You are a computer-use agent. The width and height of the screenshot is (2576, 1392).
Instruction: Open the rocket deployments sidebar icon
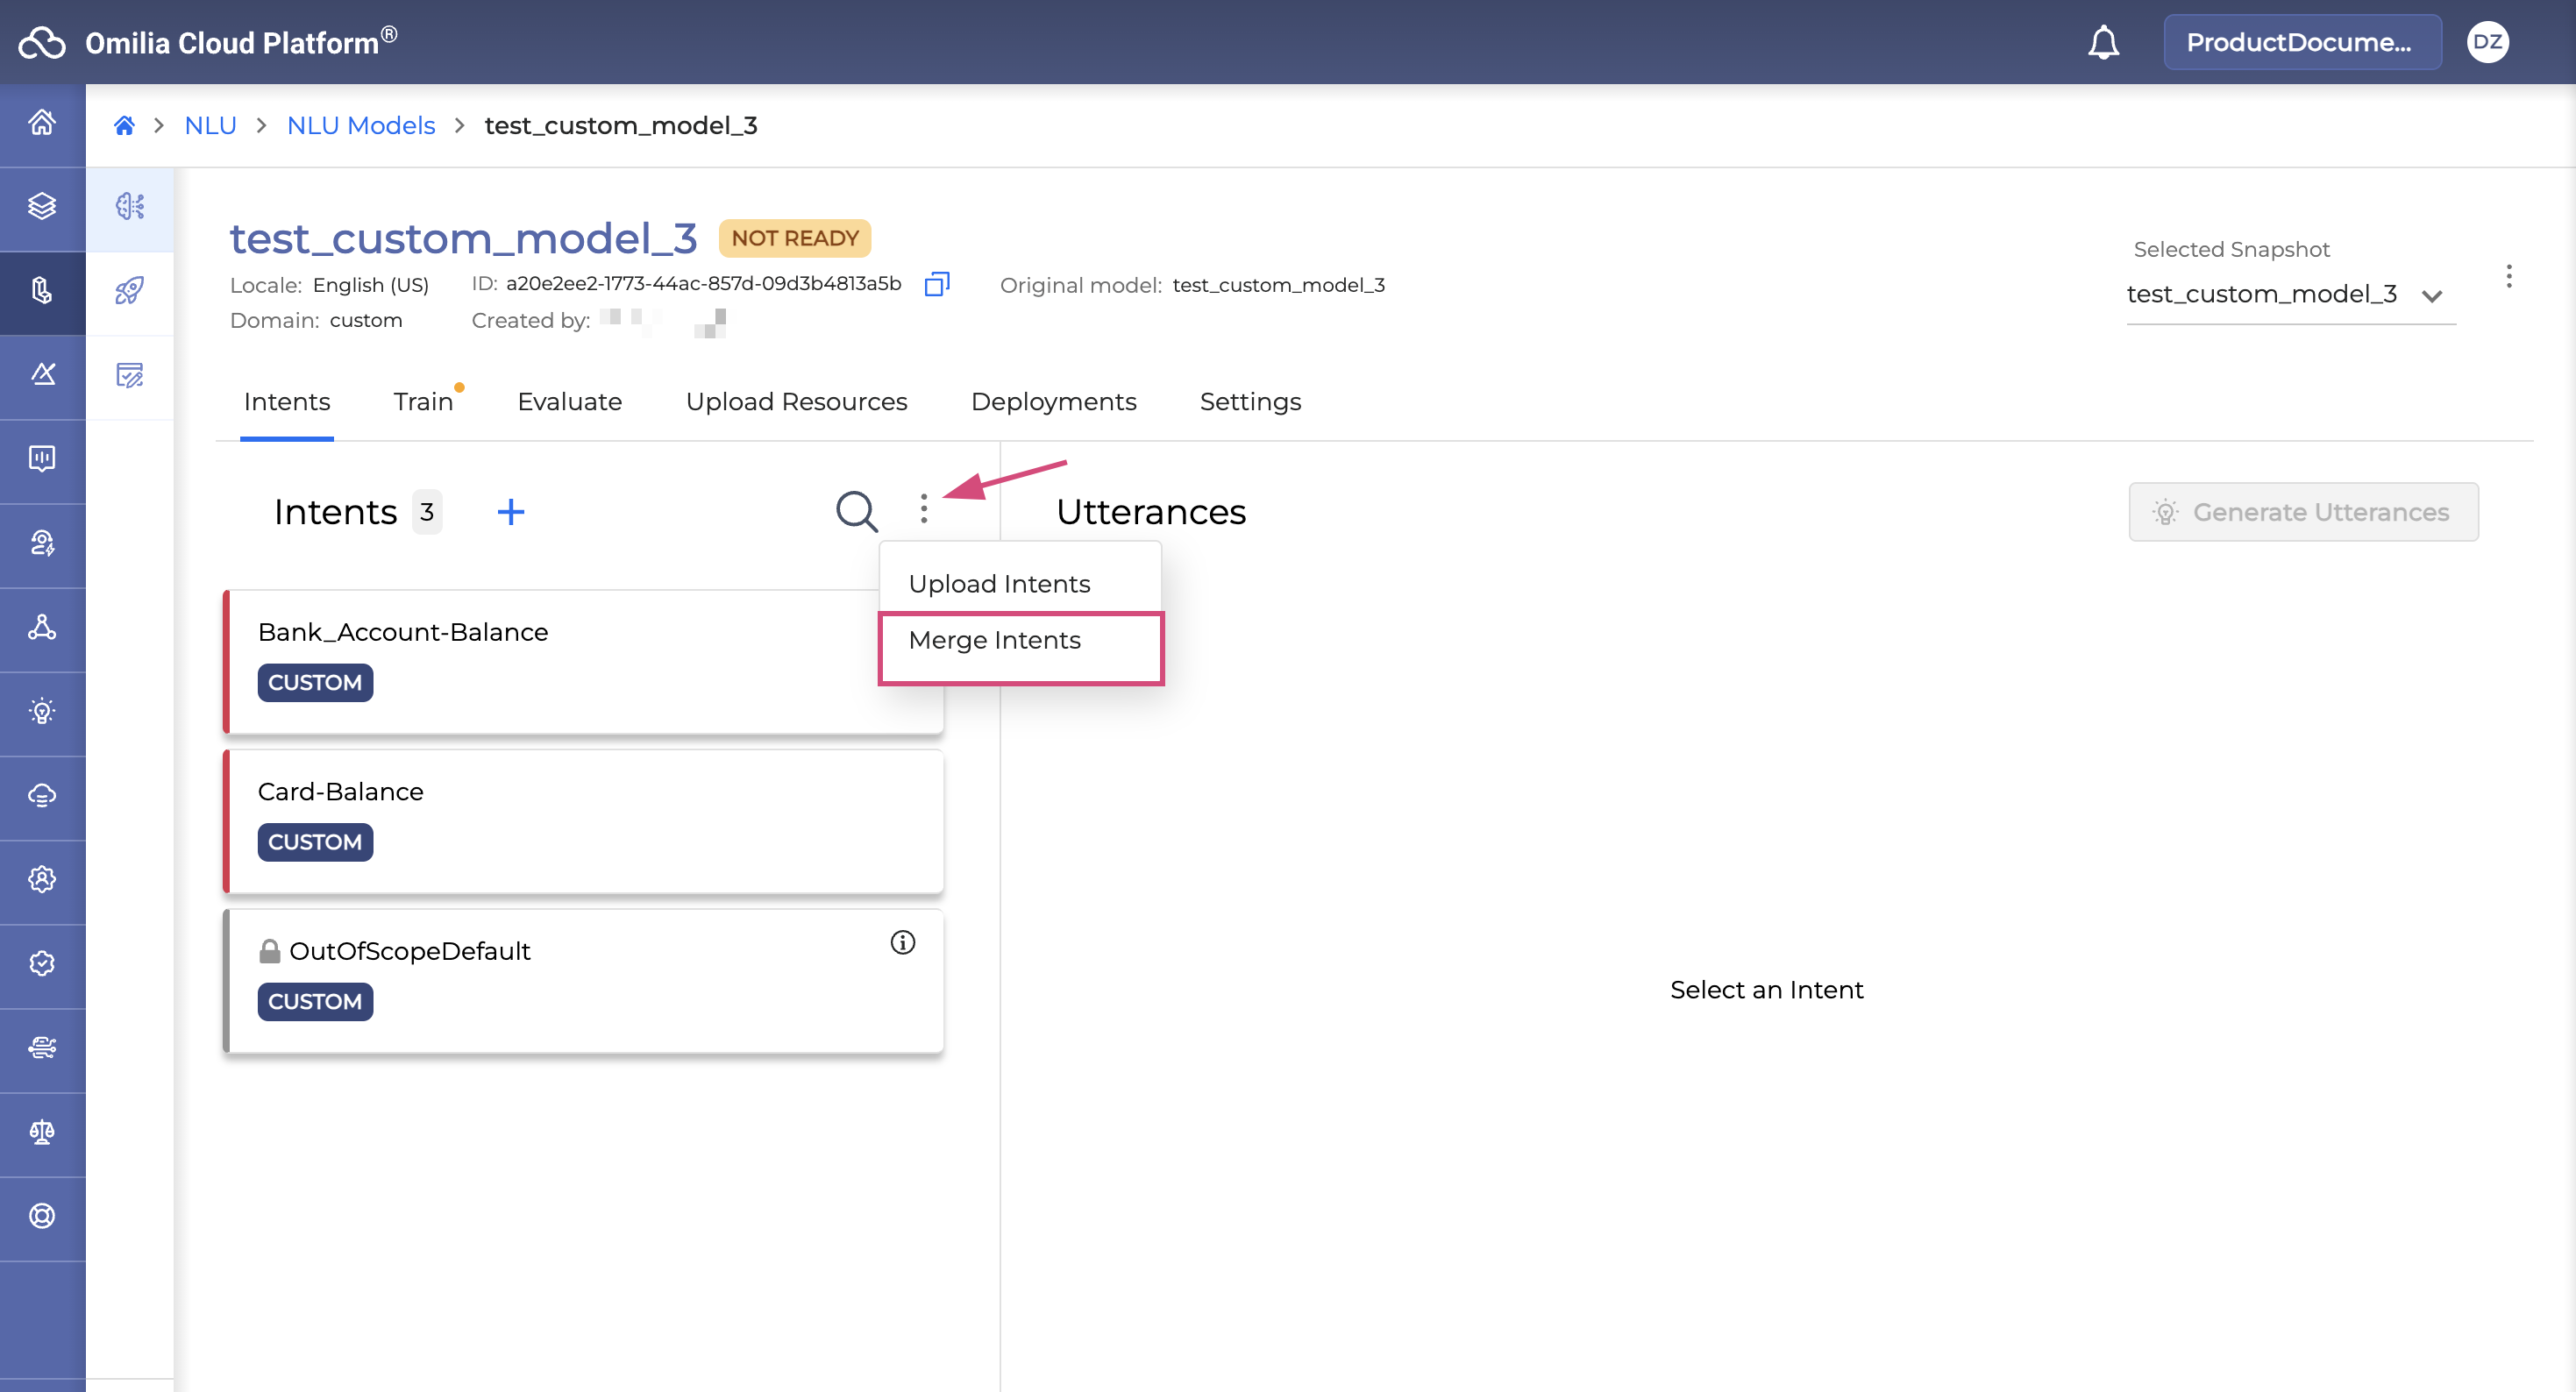pyautogui.click(x=129, y=291)
